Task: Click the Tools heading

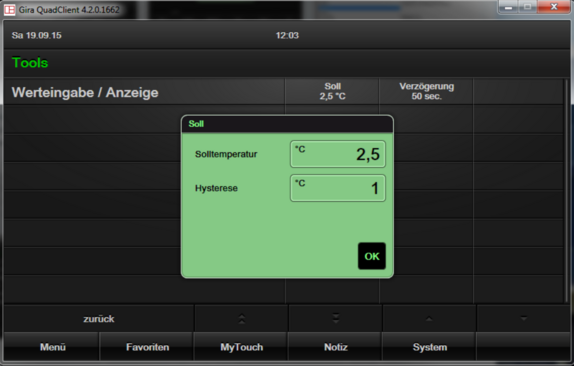Action: 30,63
